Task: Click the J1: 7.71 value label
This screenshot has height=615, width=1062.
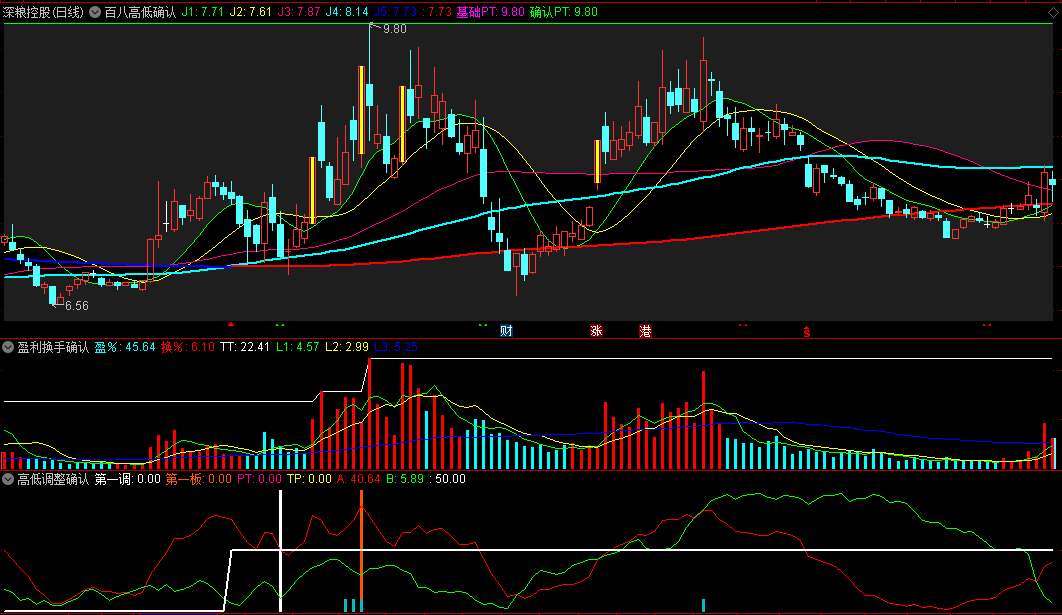Action: 203,12
